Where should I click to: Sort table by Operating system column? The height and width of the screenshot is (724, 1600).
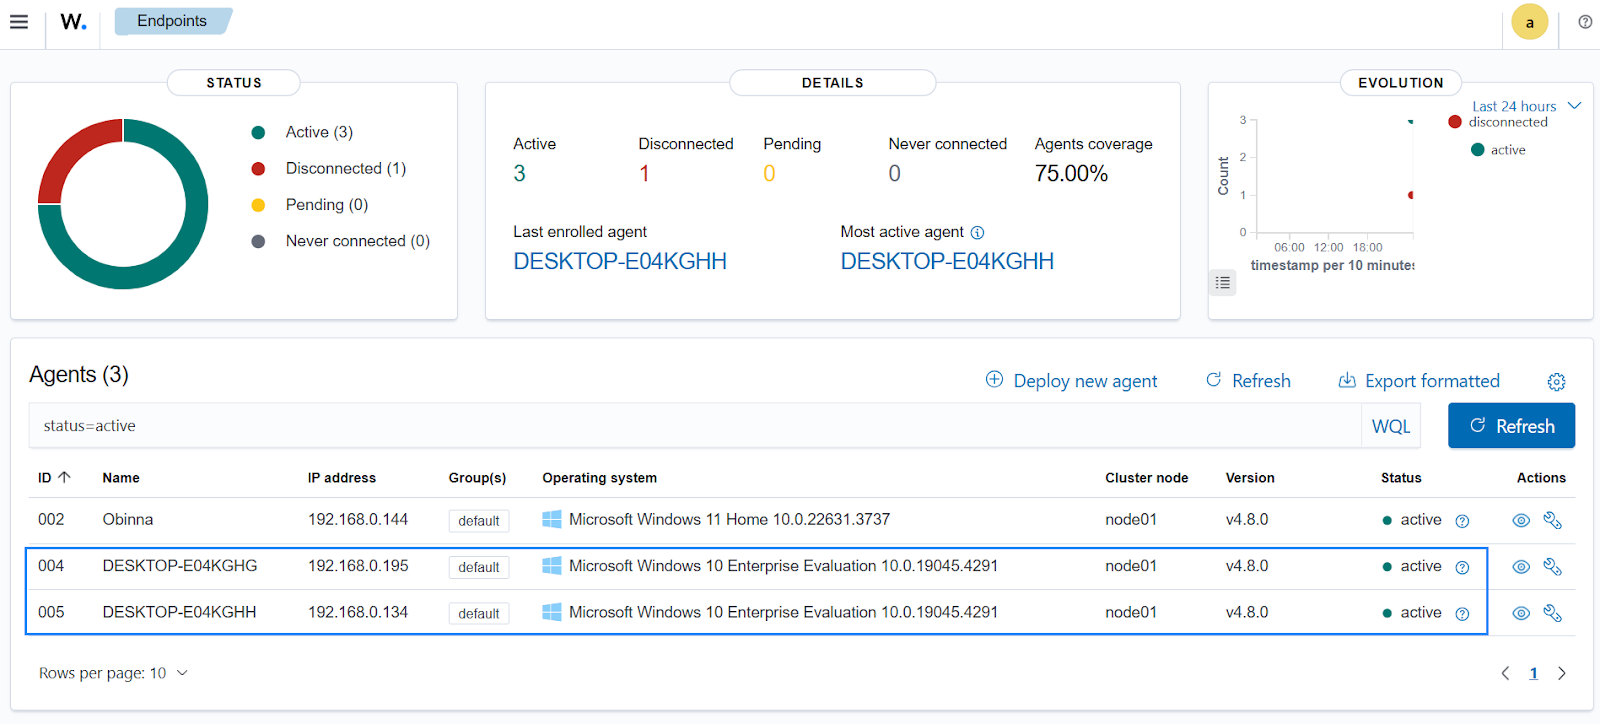(600, 478)
